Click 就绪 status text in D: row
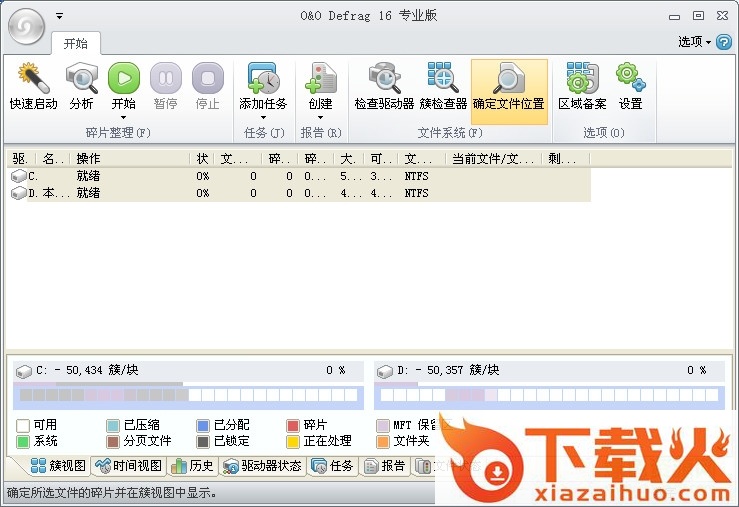The height and width of the screenshot is (507, 739). pyautogui.click(x=88, y=193)
